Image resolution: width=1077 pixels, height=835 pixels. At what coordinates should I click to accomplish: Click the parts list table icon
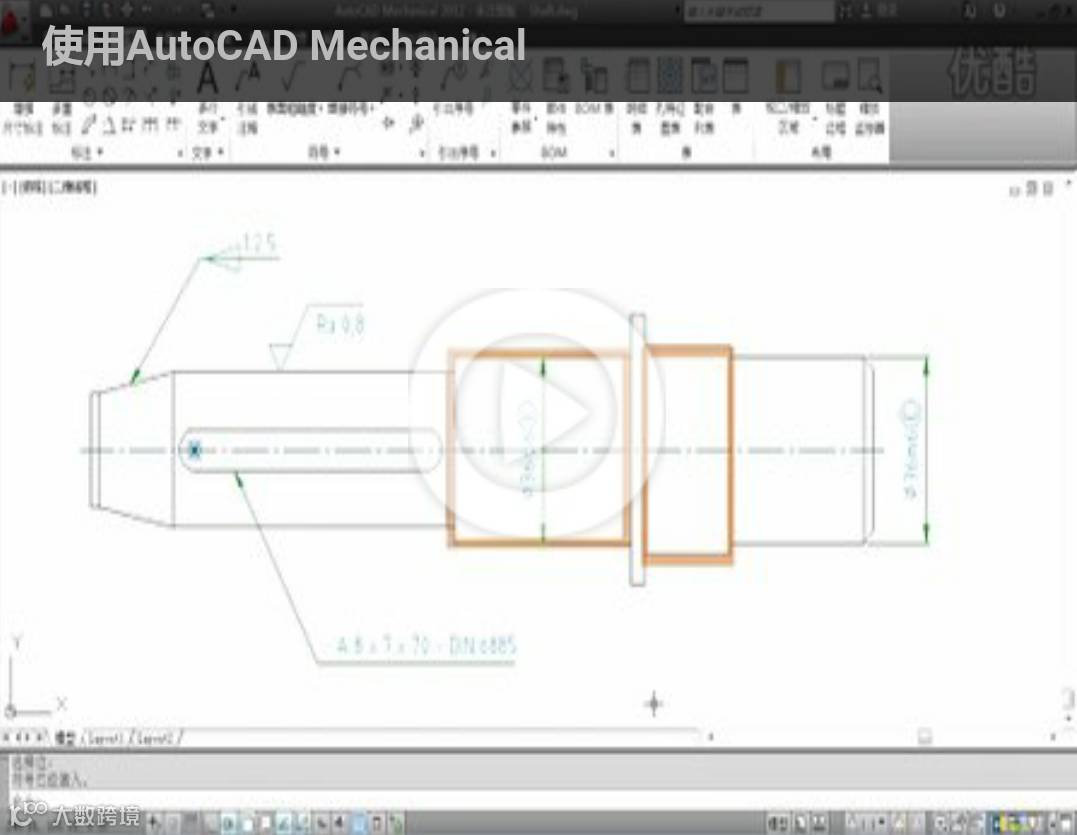click(639, 76)
